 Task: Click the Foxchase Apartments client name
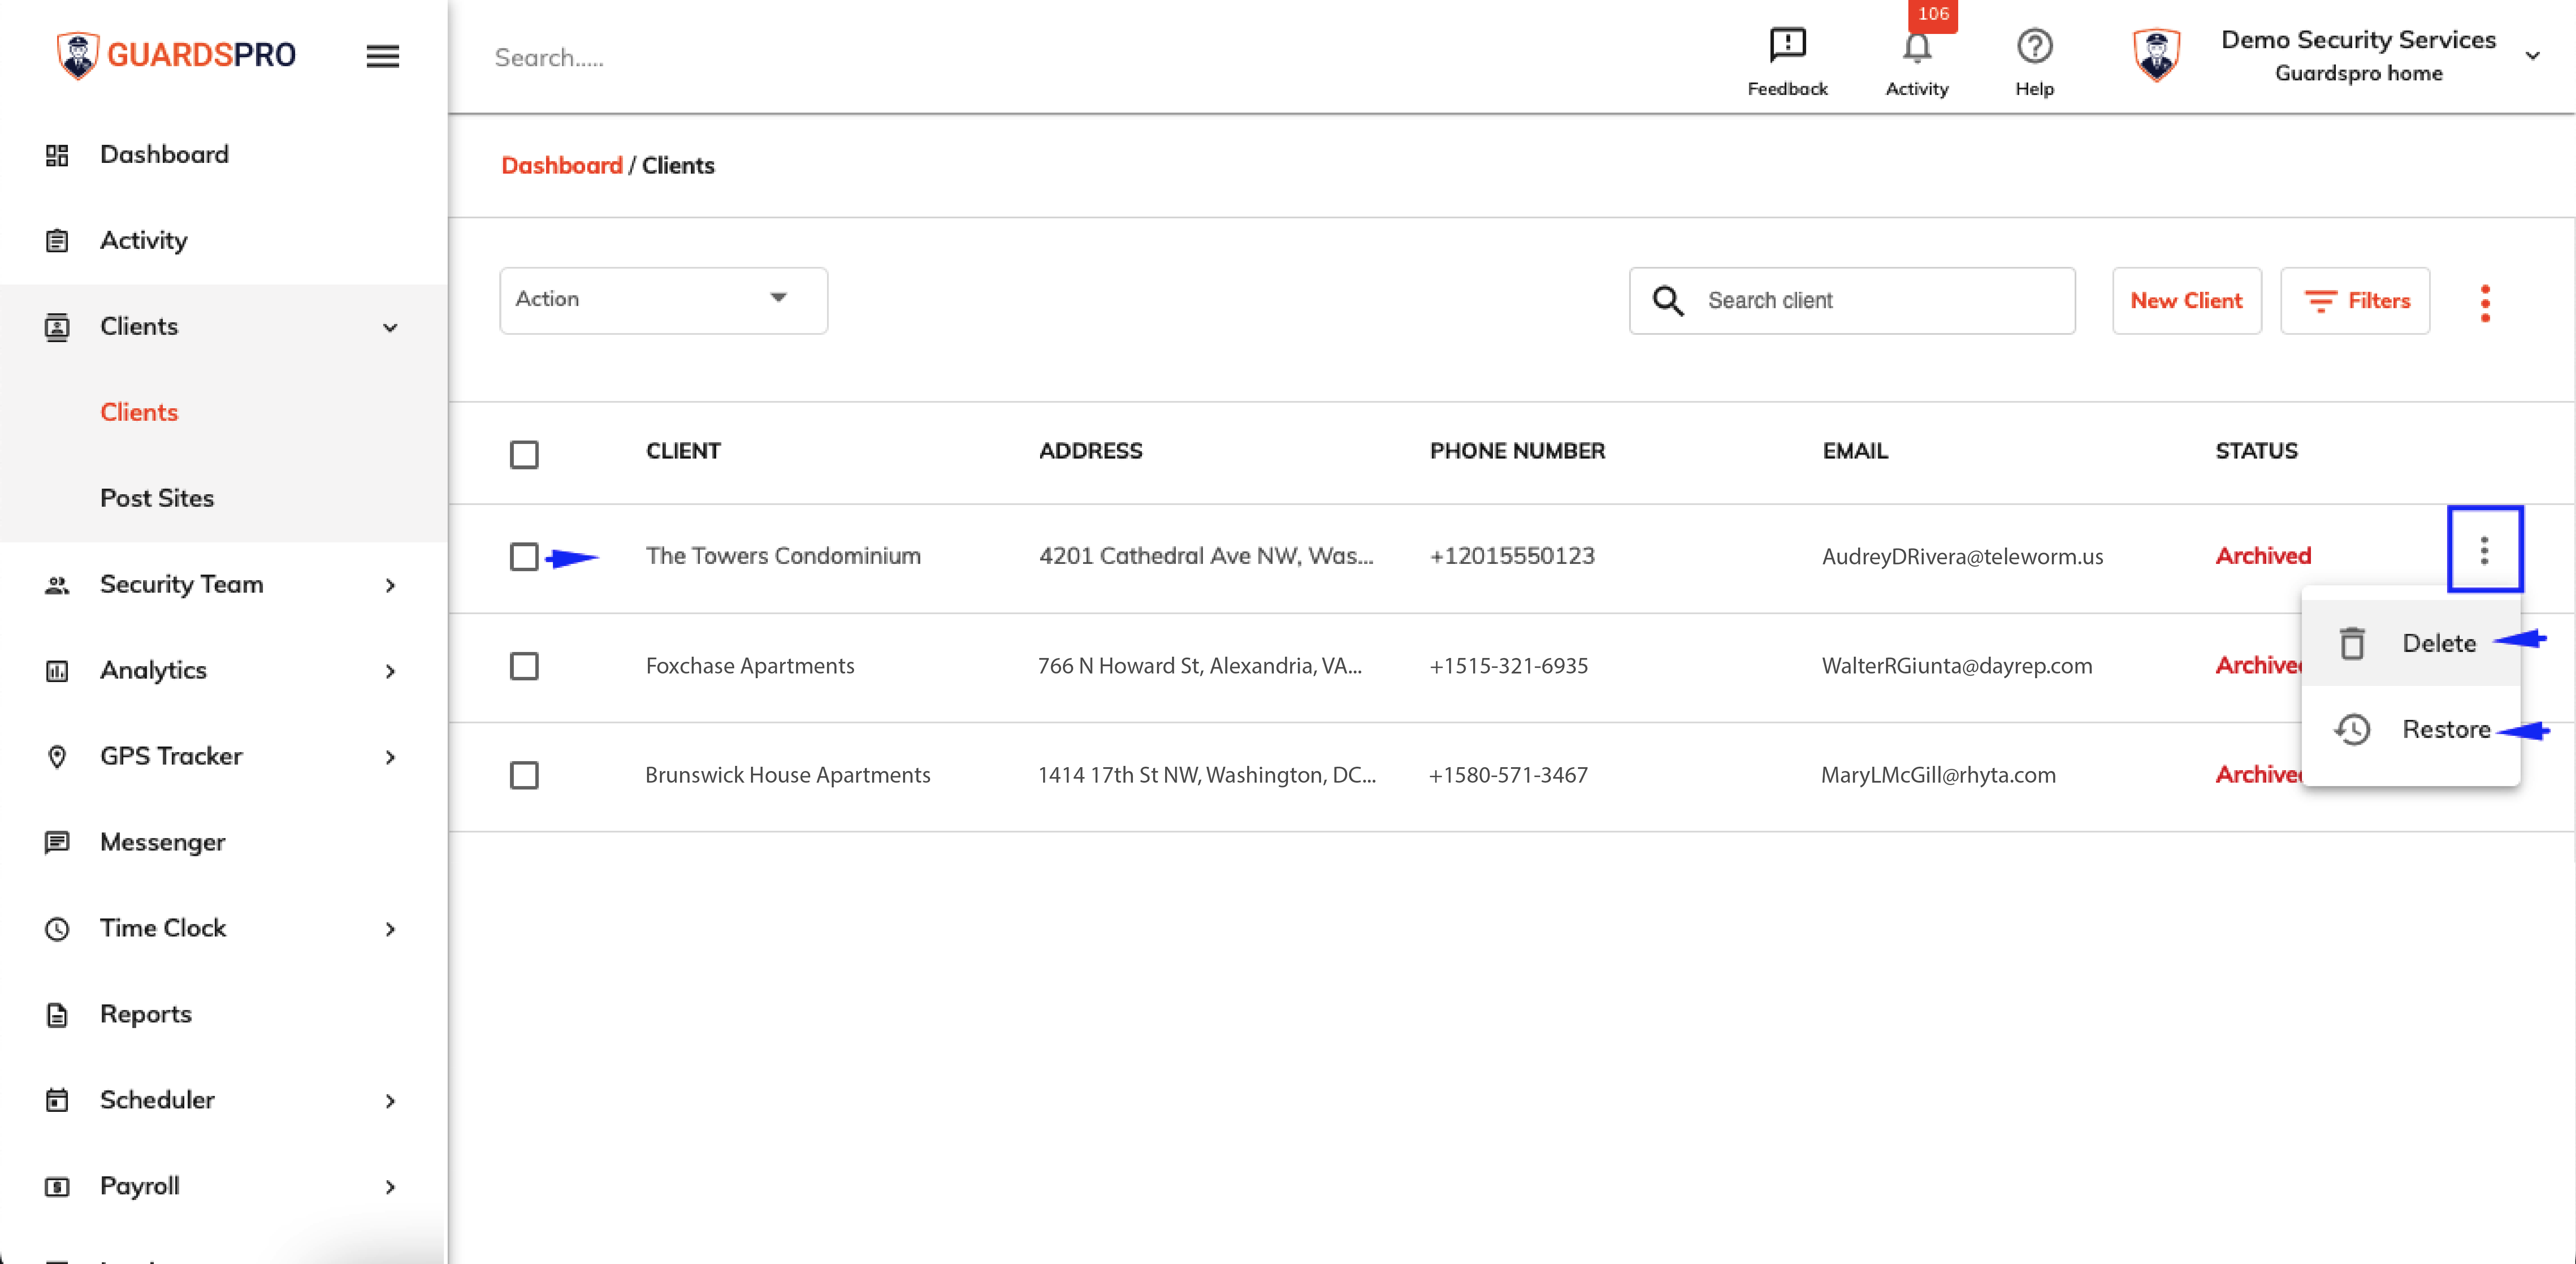(x=750, y=666)
